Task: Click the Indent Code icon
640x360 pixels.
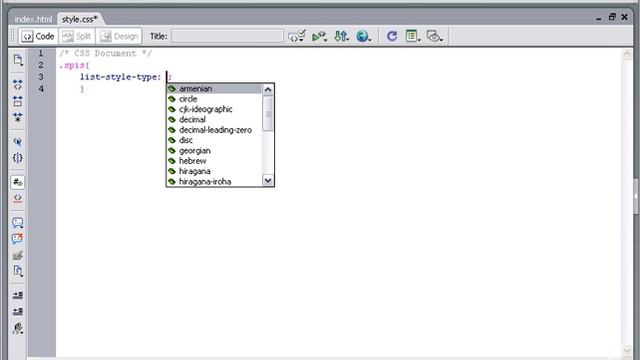Action: coord(18,296)
